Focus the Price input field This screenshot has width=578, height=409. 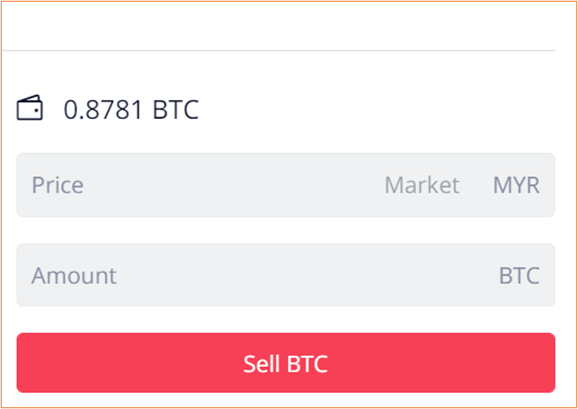point(286,185)
